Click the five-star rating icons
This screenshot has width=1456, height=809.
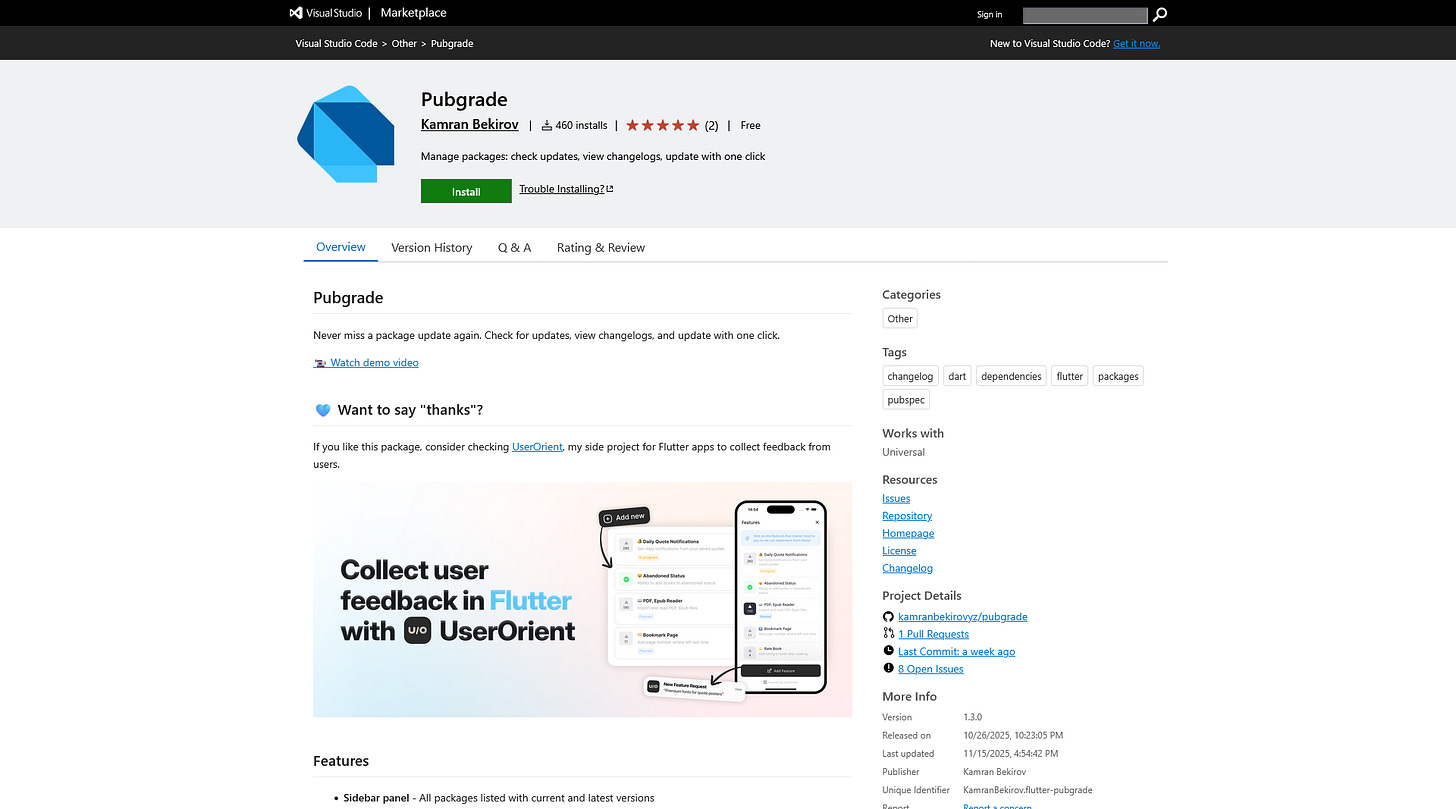point(663,125)
